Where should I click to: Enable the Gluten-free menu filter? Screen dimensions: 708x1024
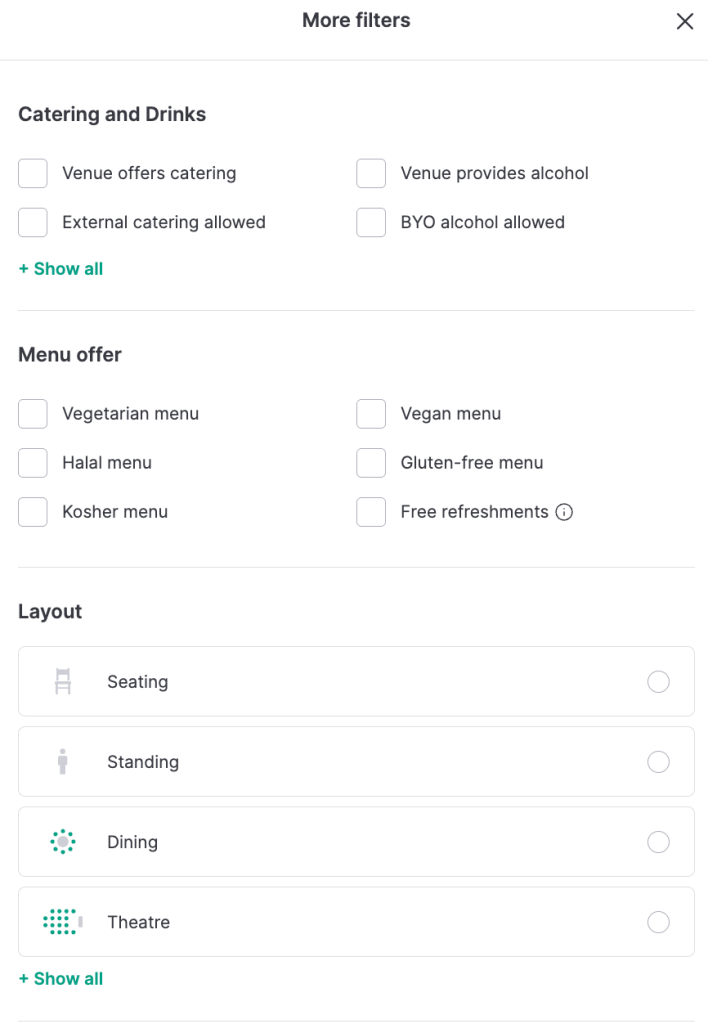[371, 462]
